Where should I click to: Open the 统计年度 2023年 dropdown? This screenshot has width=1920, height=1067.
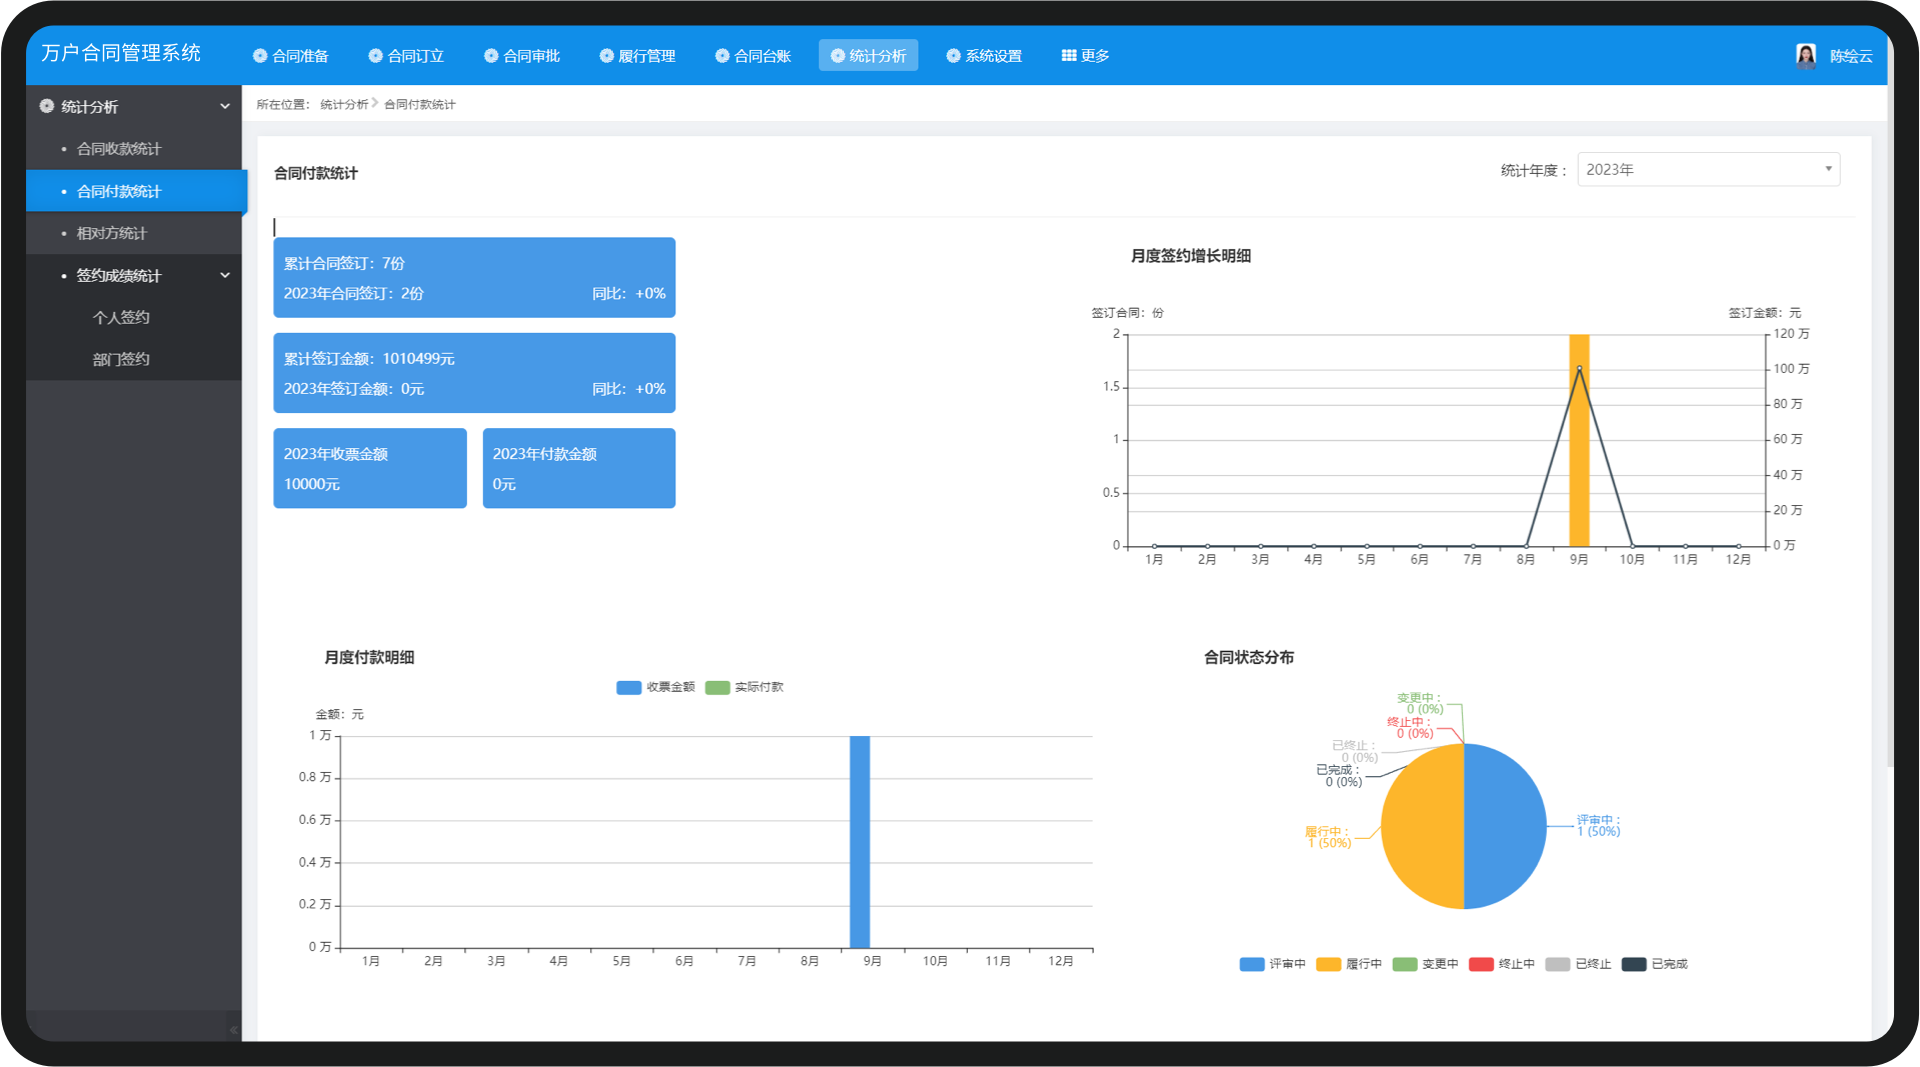pyautogui.click(x=1708, y=170)
